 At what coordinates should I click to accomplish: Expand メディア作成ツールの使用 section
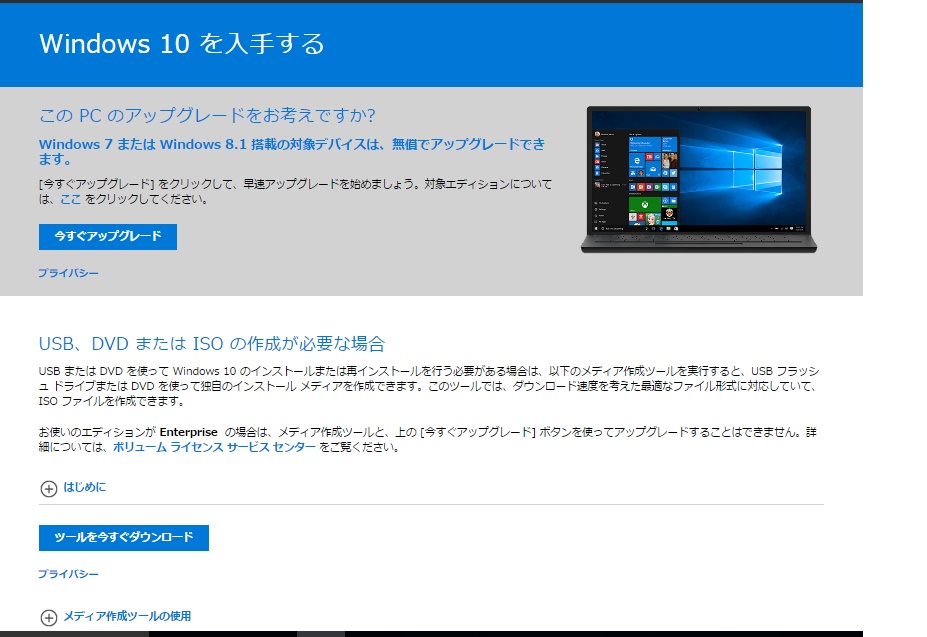(x=127, y=616)
